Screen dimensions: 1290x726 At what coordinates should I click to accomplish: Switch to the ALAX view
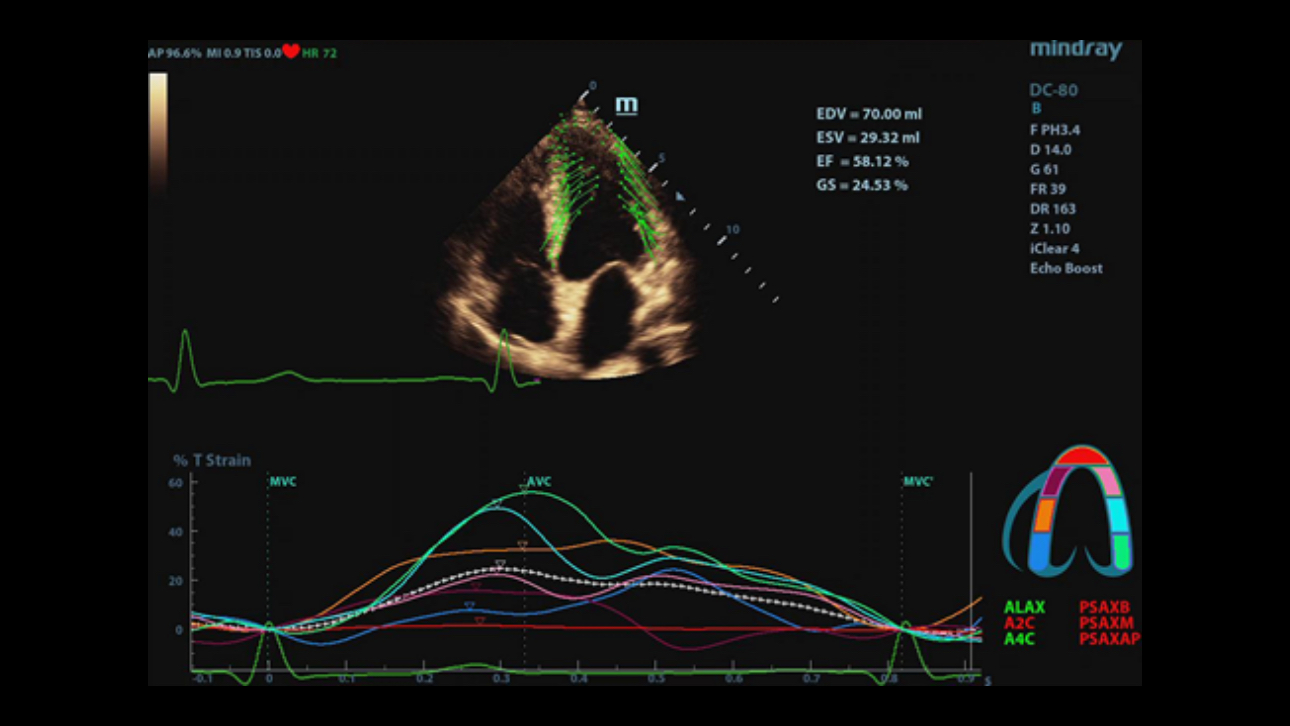coord(1024,607)
